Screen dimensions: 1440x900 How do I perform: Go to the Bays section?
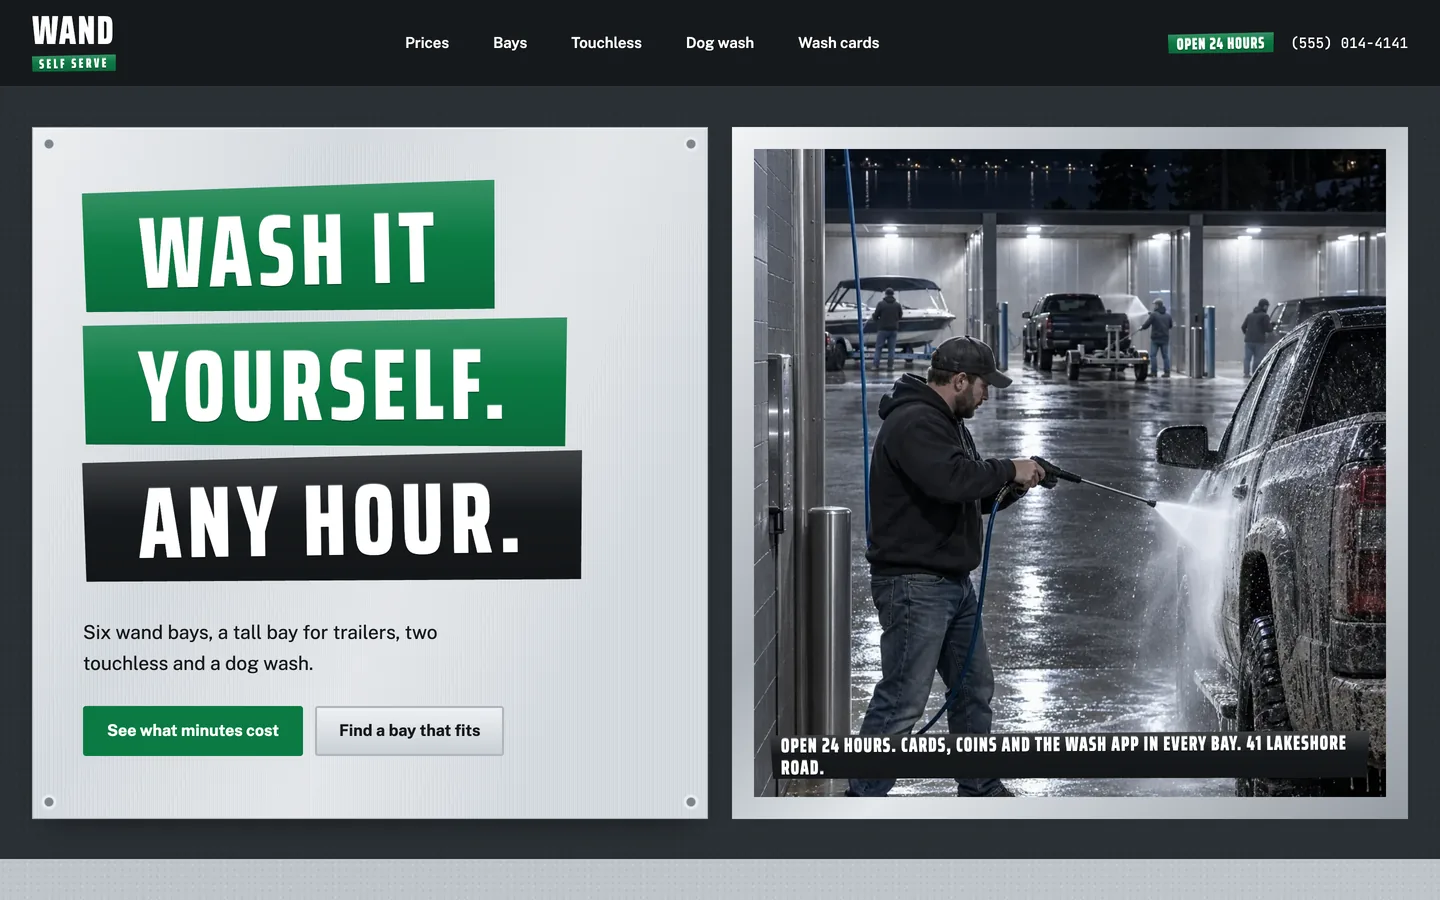pyautogui.click(x=510, y=43)
